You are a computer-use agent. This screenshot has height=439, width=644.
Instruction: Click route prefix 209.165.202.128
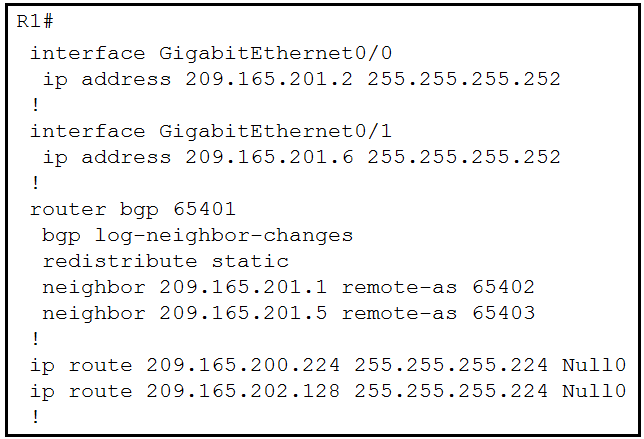coord(243,391)
